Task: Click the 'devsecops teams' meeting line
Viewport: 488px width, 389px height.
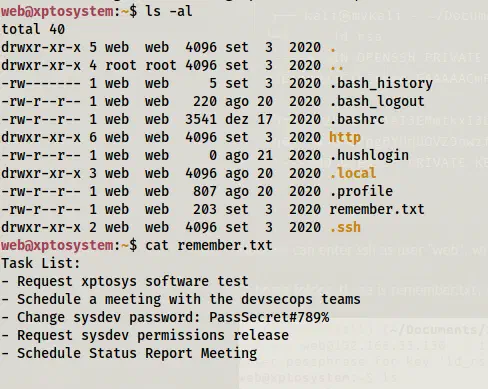Action: point(181,299)
